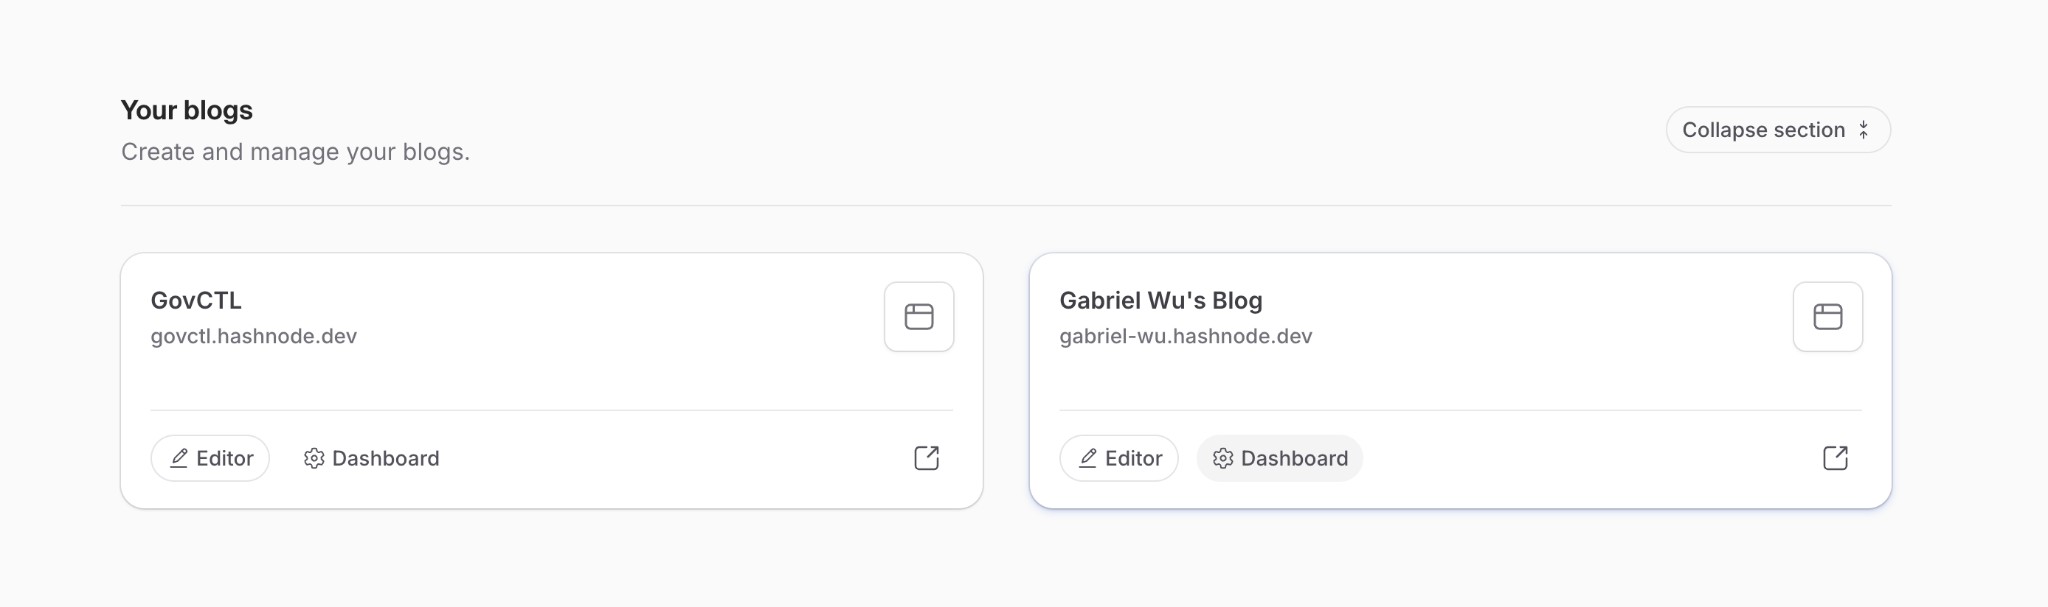
Task: Click the gear icon next to GovCTL's Dashboard label
Action: point(314,458)
